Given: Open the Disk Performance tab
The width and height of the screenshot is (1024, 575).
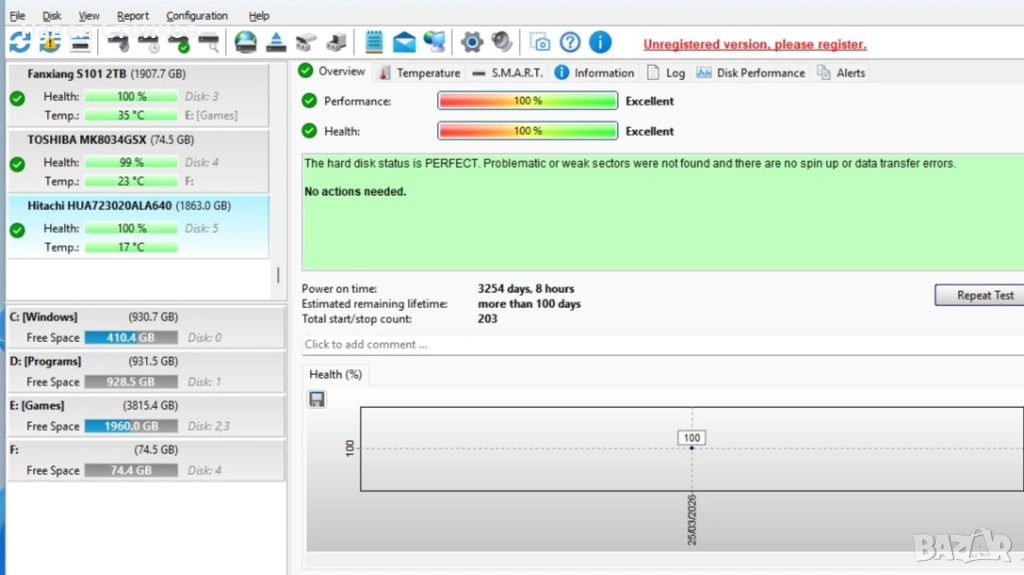Looking at the screenshot, I should click(x=750, y=73).
